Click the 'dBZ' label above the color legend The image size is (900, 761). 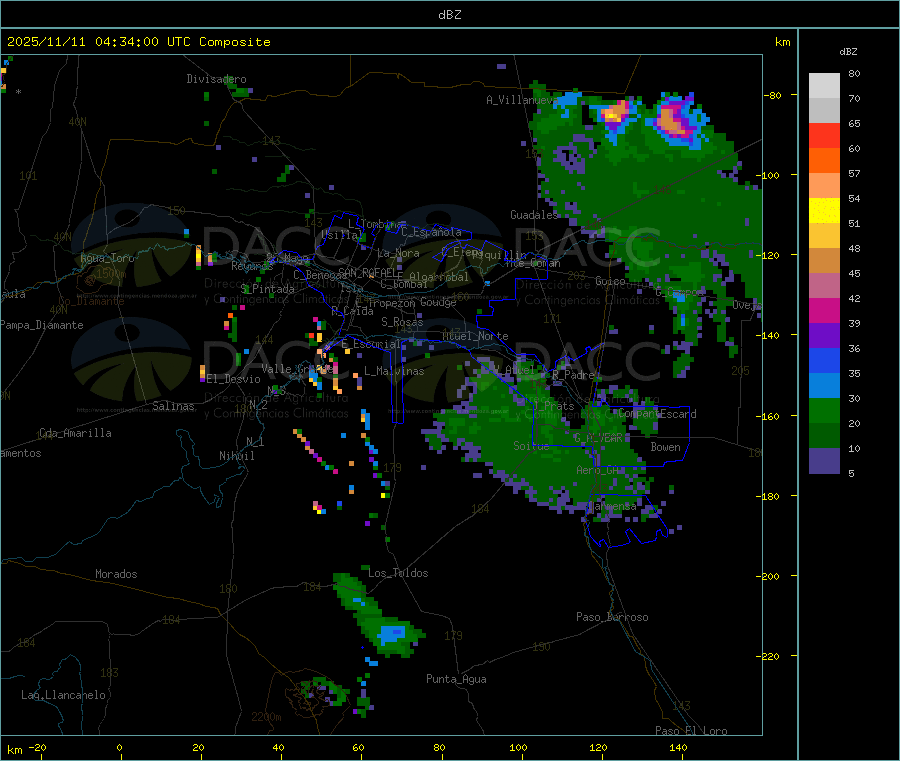848,52
